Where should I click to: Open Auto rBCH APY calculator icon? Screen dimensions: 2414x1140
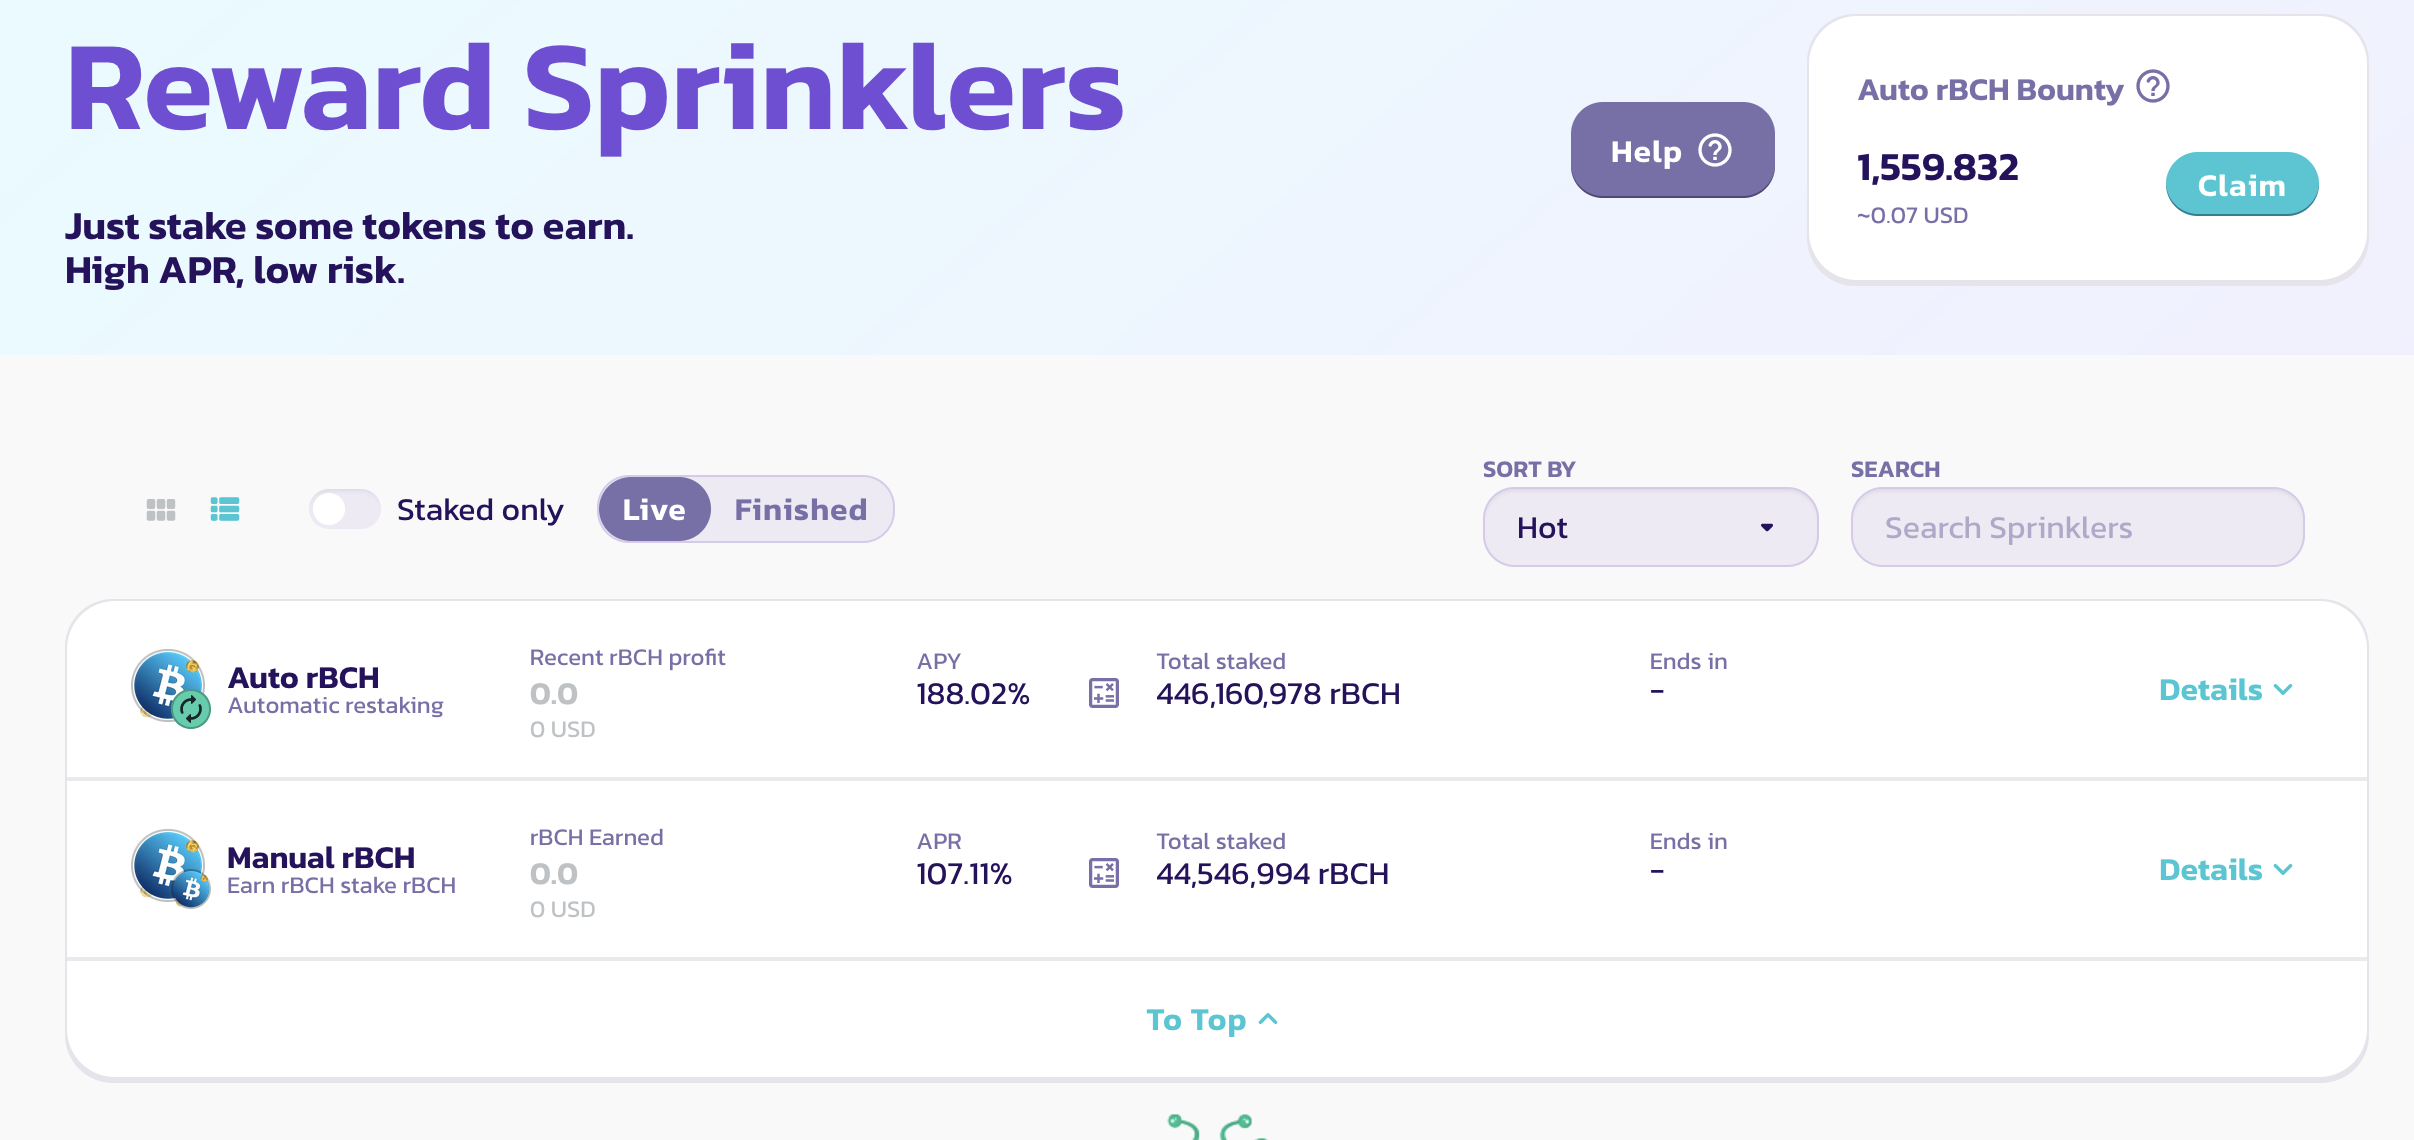point(1103,693)
